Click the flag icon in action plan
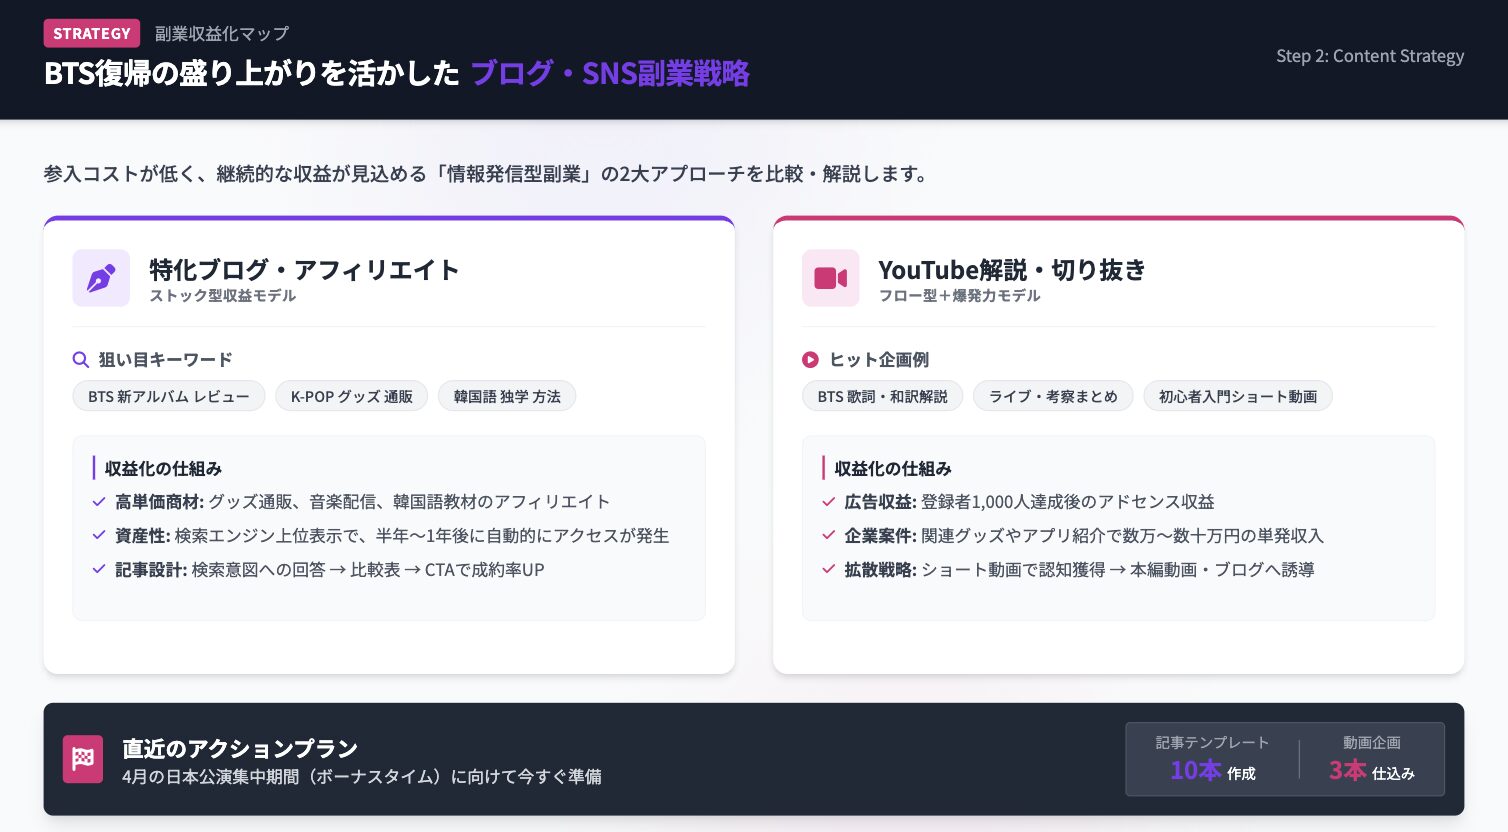 point(83,759)
